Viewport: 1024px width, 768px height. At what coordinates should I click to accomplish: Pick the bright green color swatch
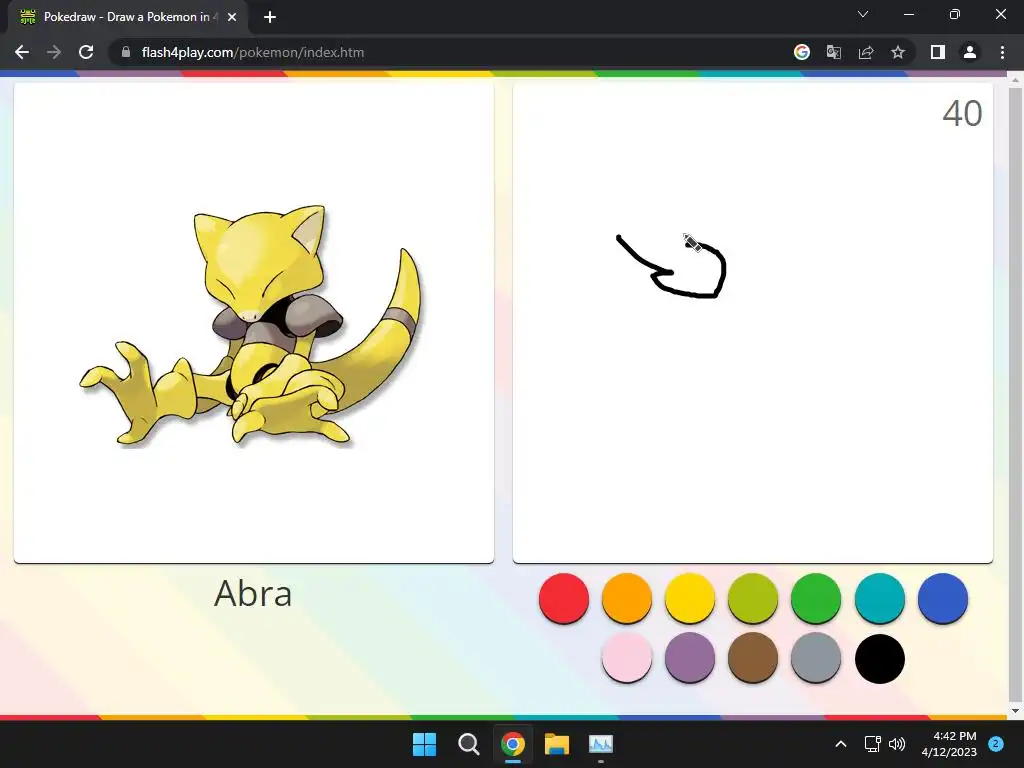[x=816, y=598]
